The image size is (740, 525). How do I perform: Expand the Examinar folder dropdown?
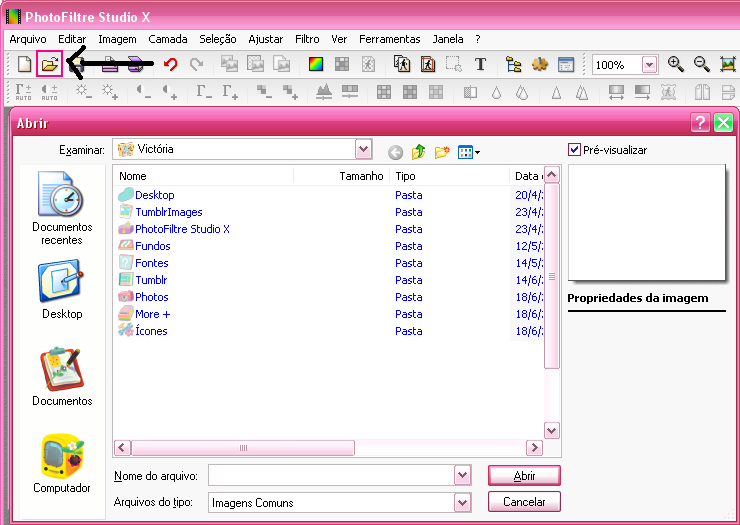(x=363, y=150)
